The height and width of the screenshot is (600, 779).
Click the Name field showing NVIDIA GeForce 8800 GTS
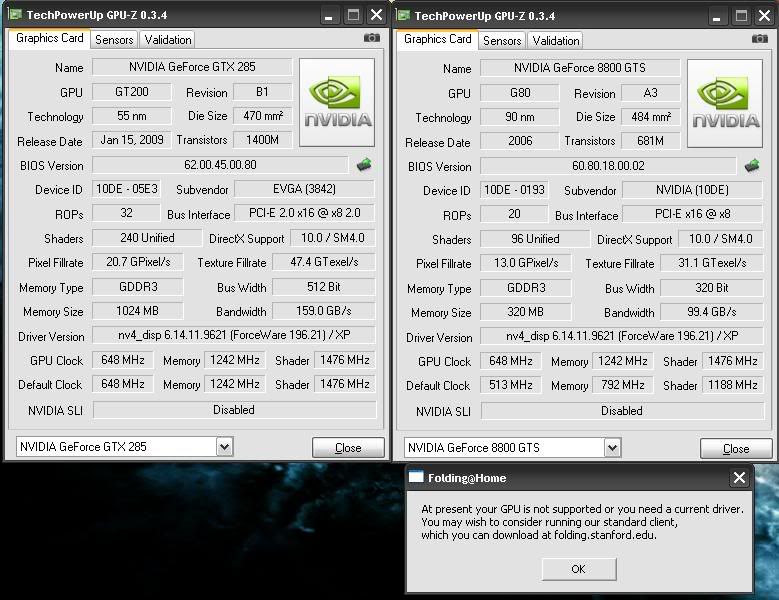(x=580, y=68)
